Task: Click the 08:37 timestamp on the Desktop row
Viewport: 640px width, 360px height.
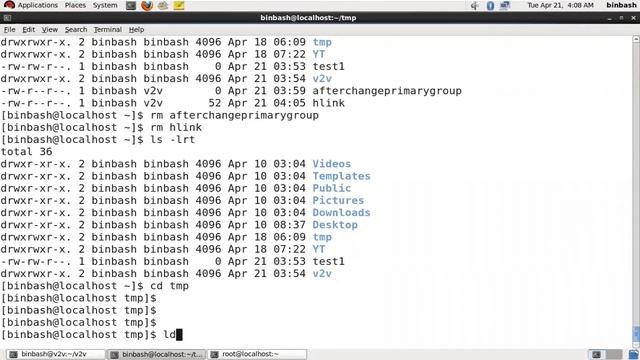Action: [x=289, y=225]
